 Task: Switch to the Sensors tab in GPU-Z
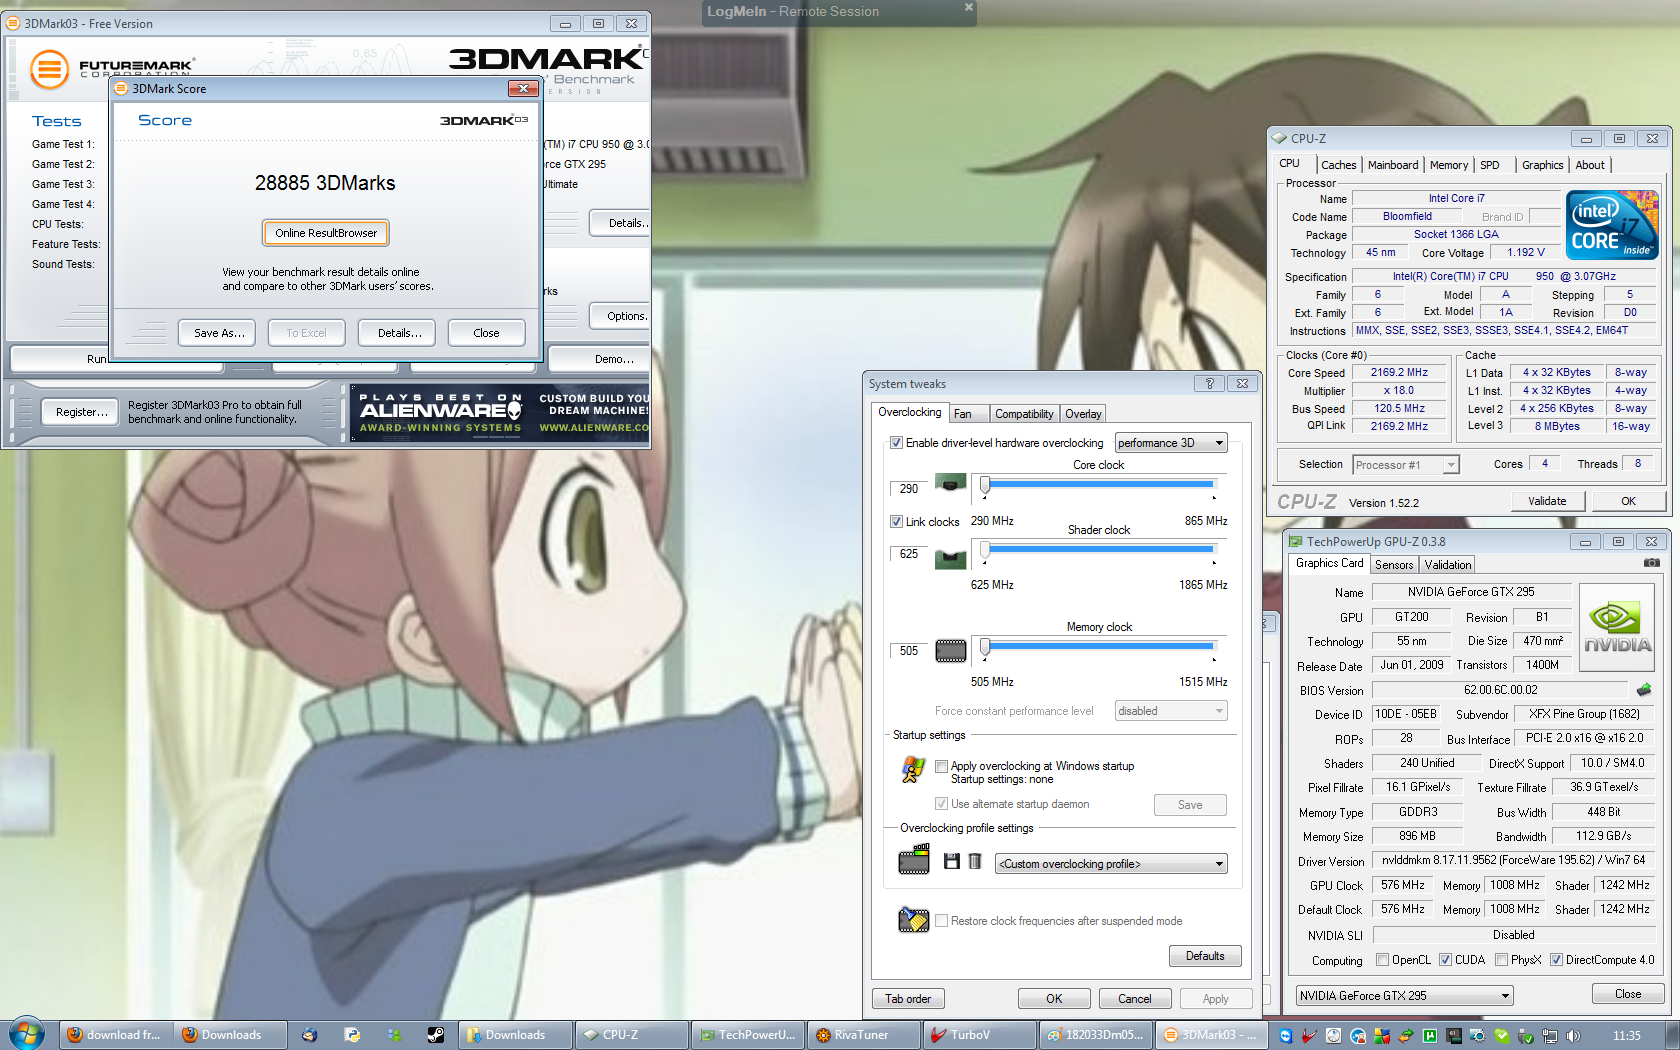pos(1394,565)
